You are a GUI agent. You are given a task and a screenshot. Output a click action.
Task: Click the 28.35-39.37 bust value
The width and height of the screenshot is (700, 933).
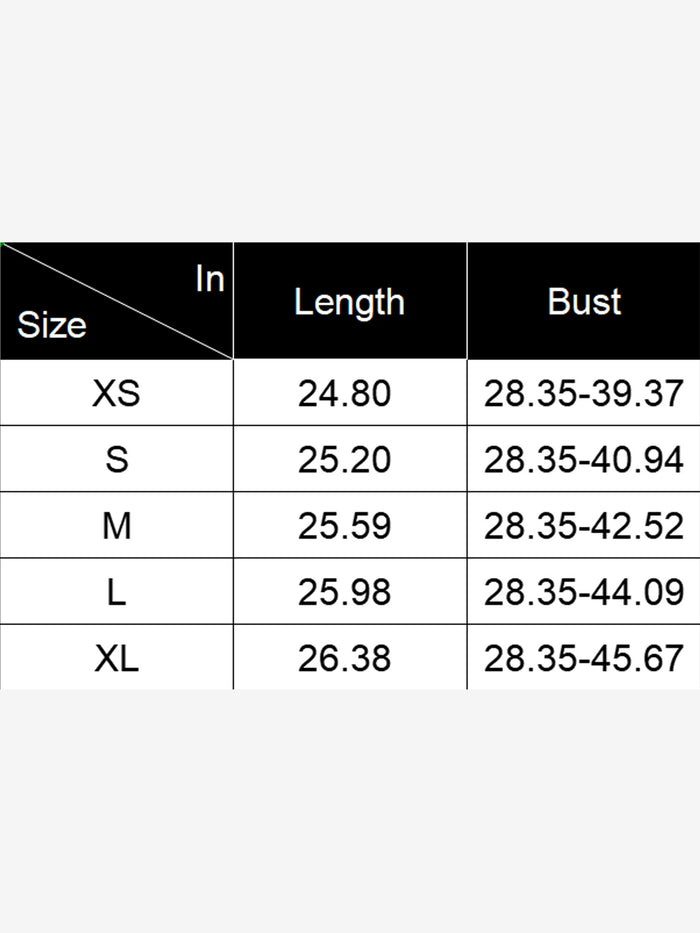pyautogui.click(x=584, y=393)
